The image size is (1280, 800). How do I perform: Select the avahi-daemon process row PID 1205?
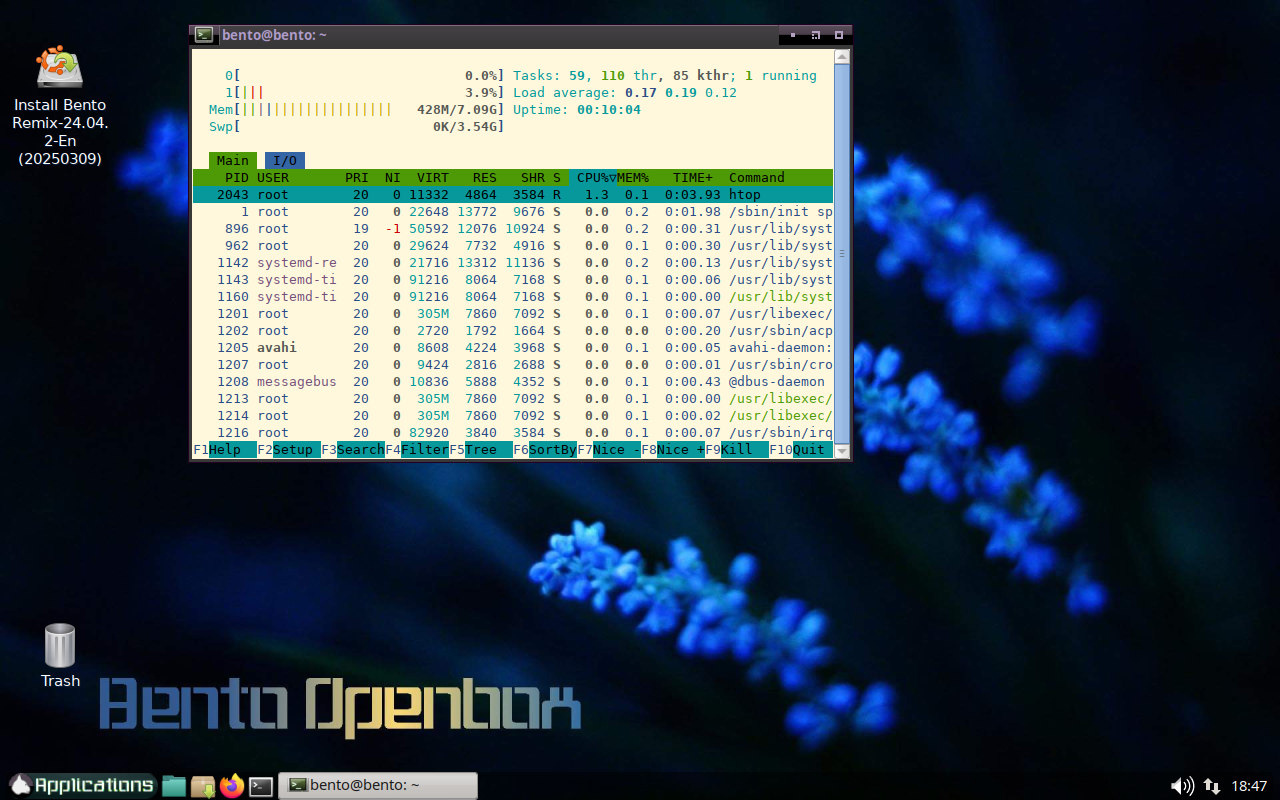tap(513, 347)
